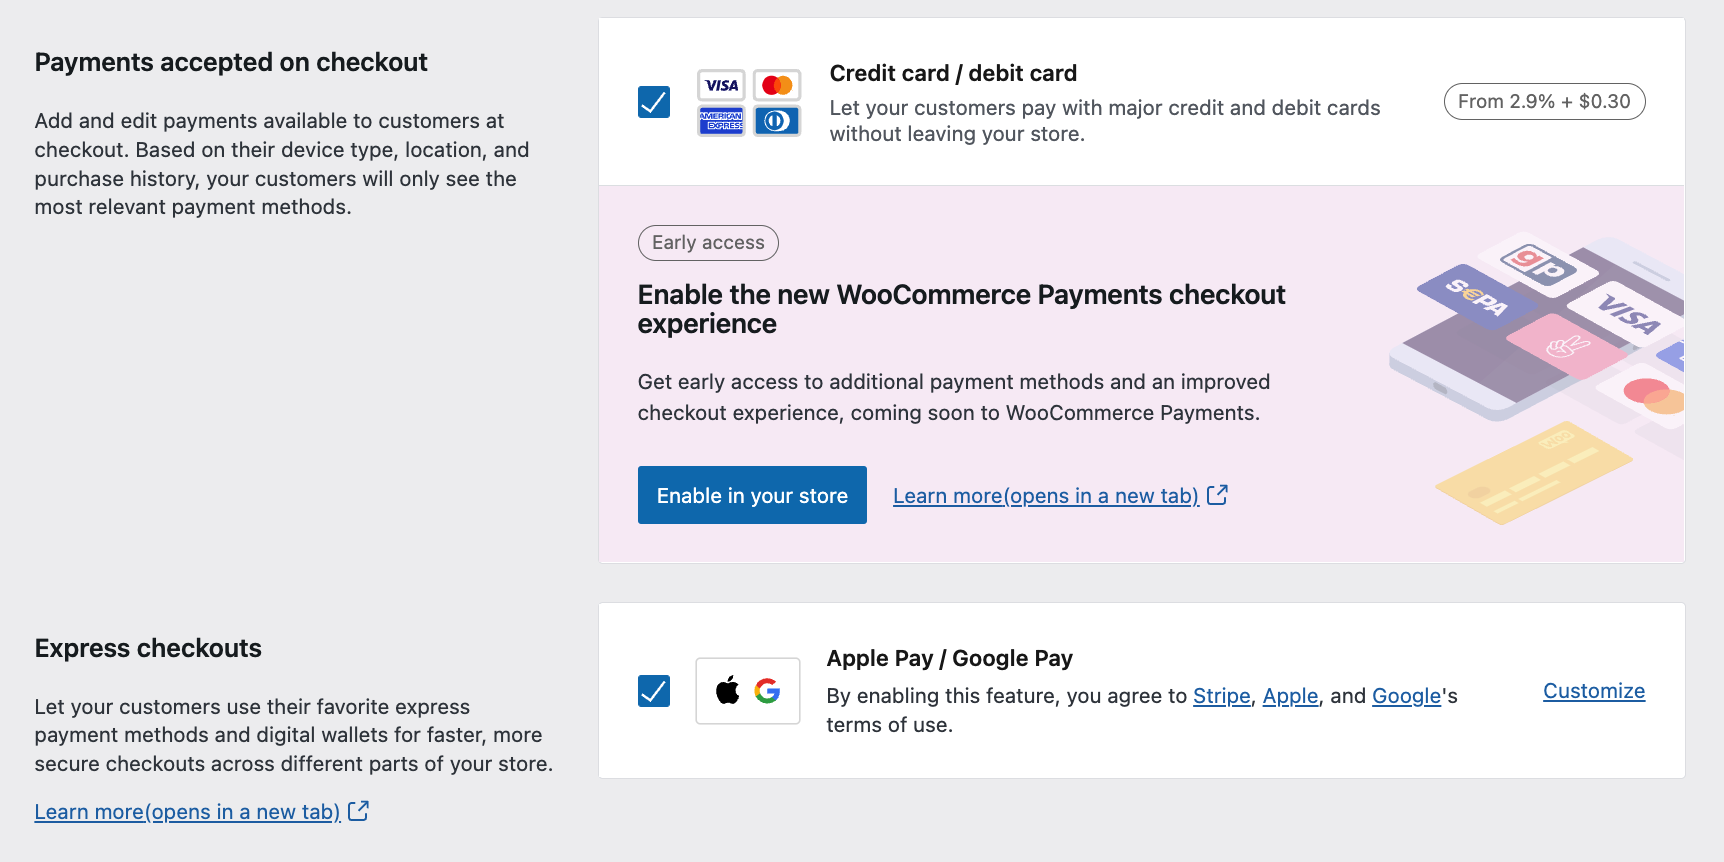This screenshot has height=862, width=1724.
Task: Open the Stripe terms link
Action: point(1221,695)
